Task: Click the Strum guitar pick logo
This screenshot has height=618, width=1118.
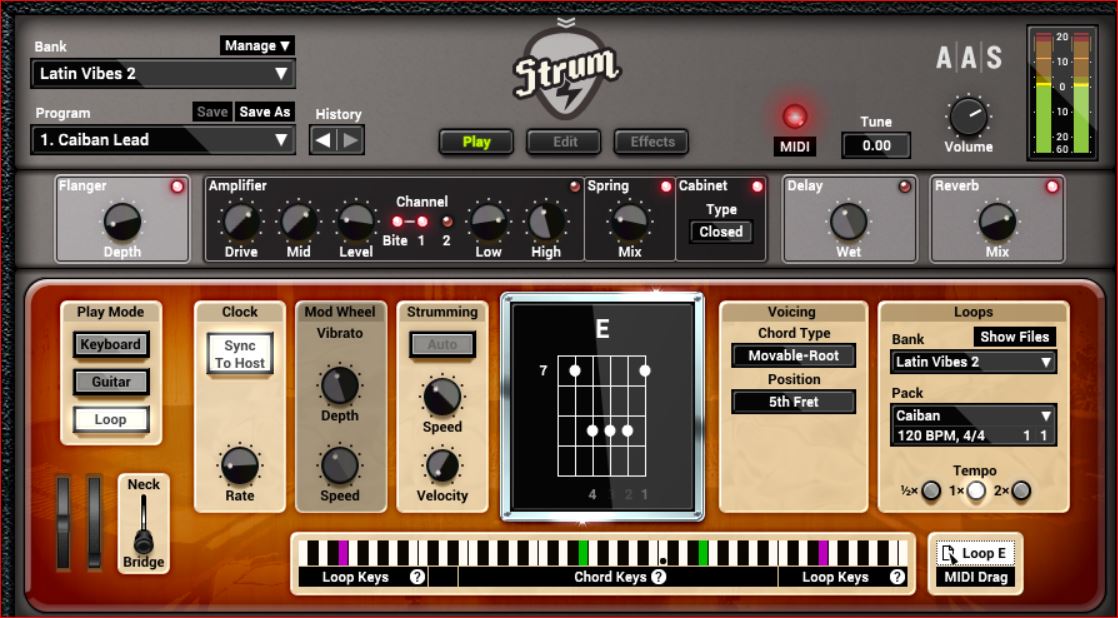Action: pyautogui.click(x=566, y=75)
